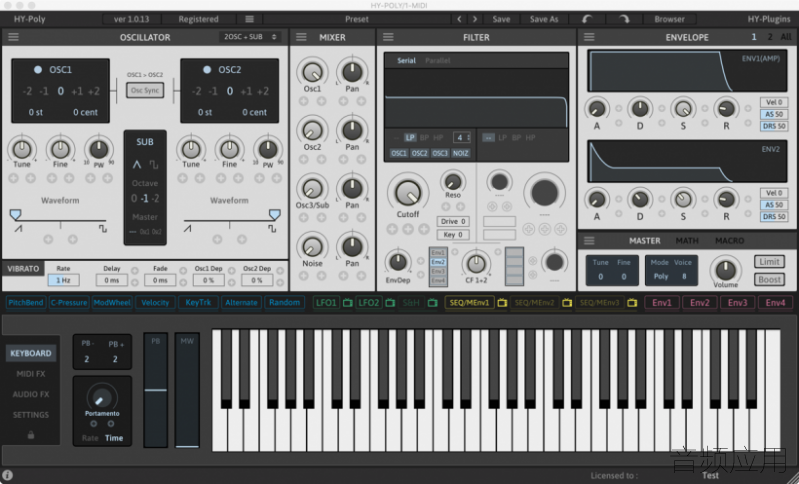The width and height of the screenshot is (799, 484).
Task: Click the redo arrow icon
Action: click(624, 19)
